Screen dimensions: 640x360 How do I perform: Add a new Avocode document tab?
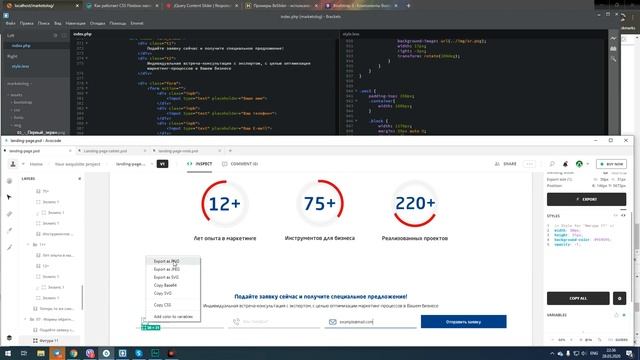[230, 151]
